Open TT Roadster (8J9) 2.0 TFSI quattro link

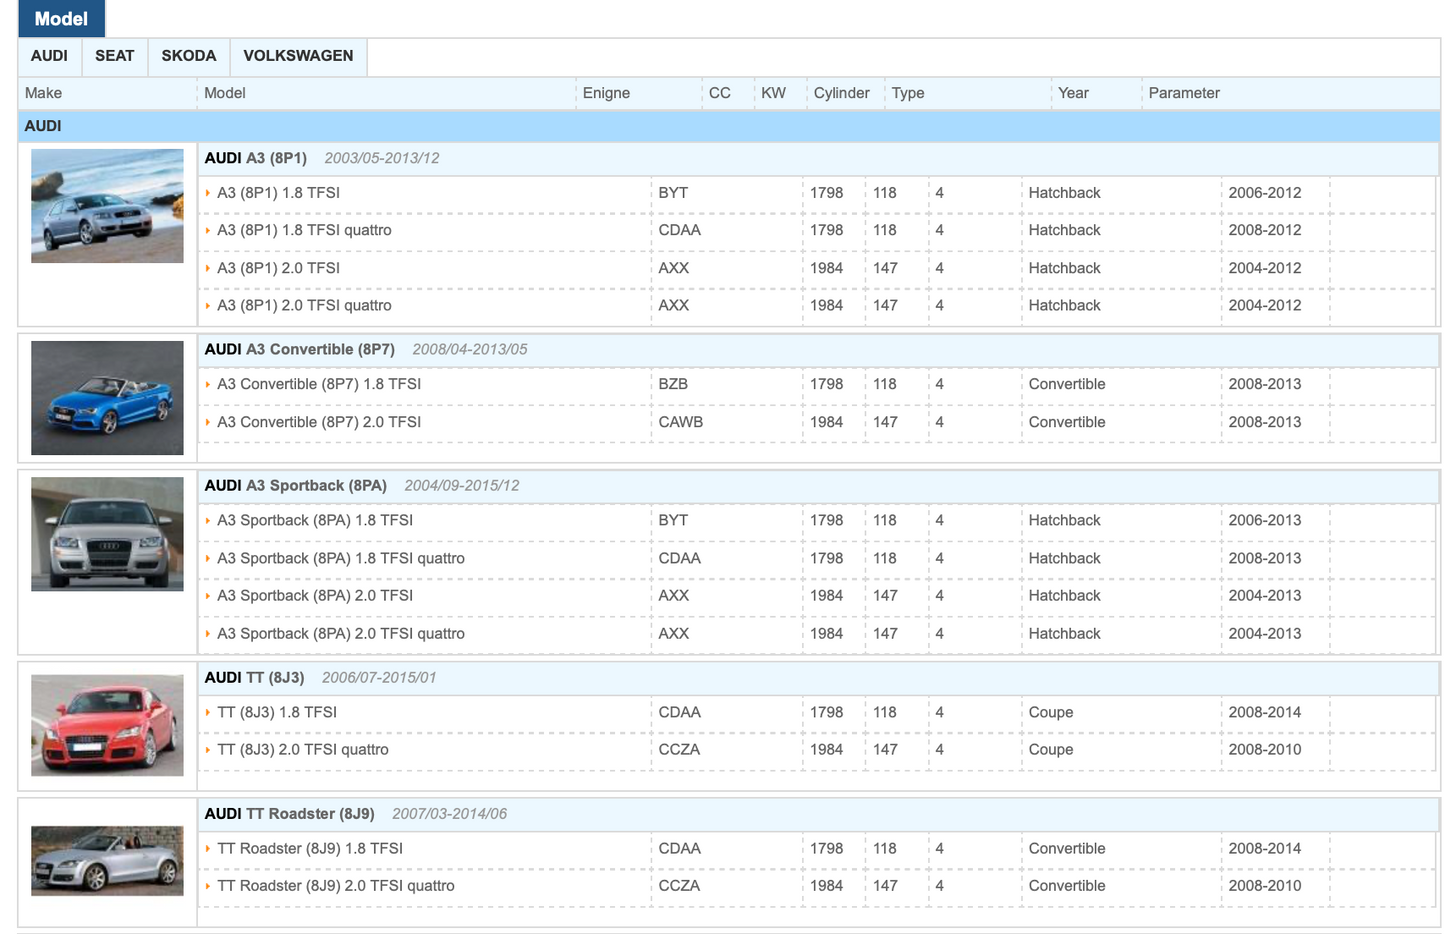pos(336,886)
